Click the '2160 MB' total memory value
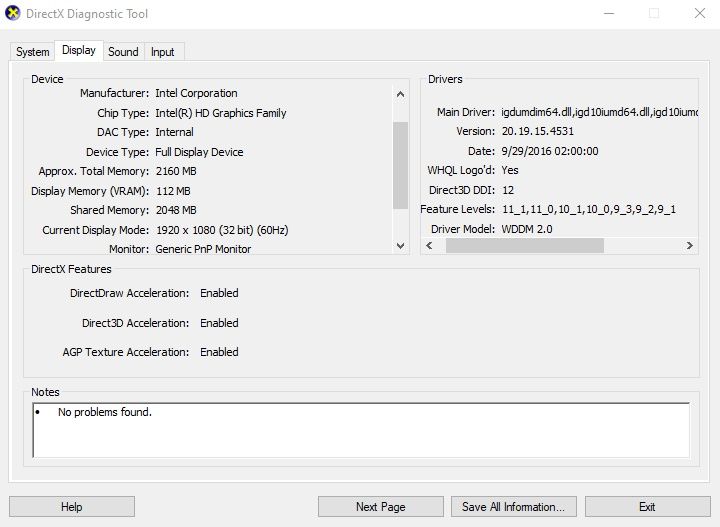 coord(176,171)
